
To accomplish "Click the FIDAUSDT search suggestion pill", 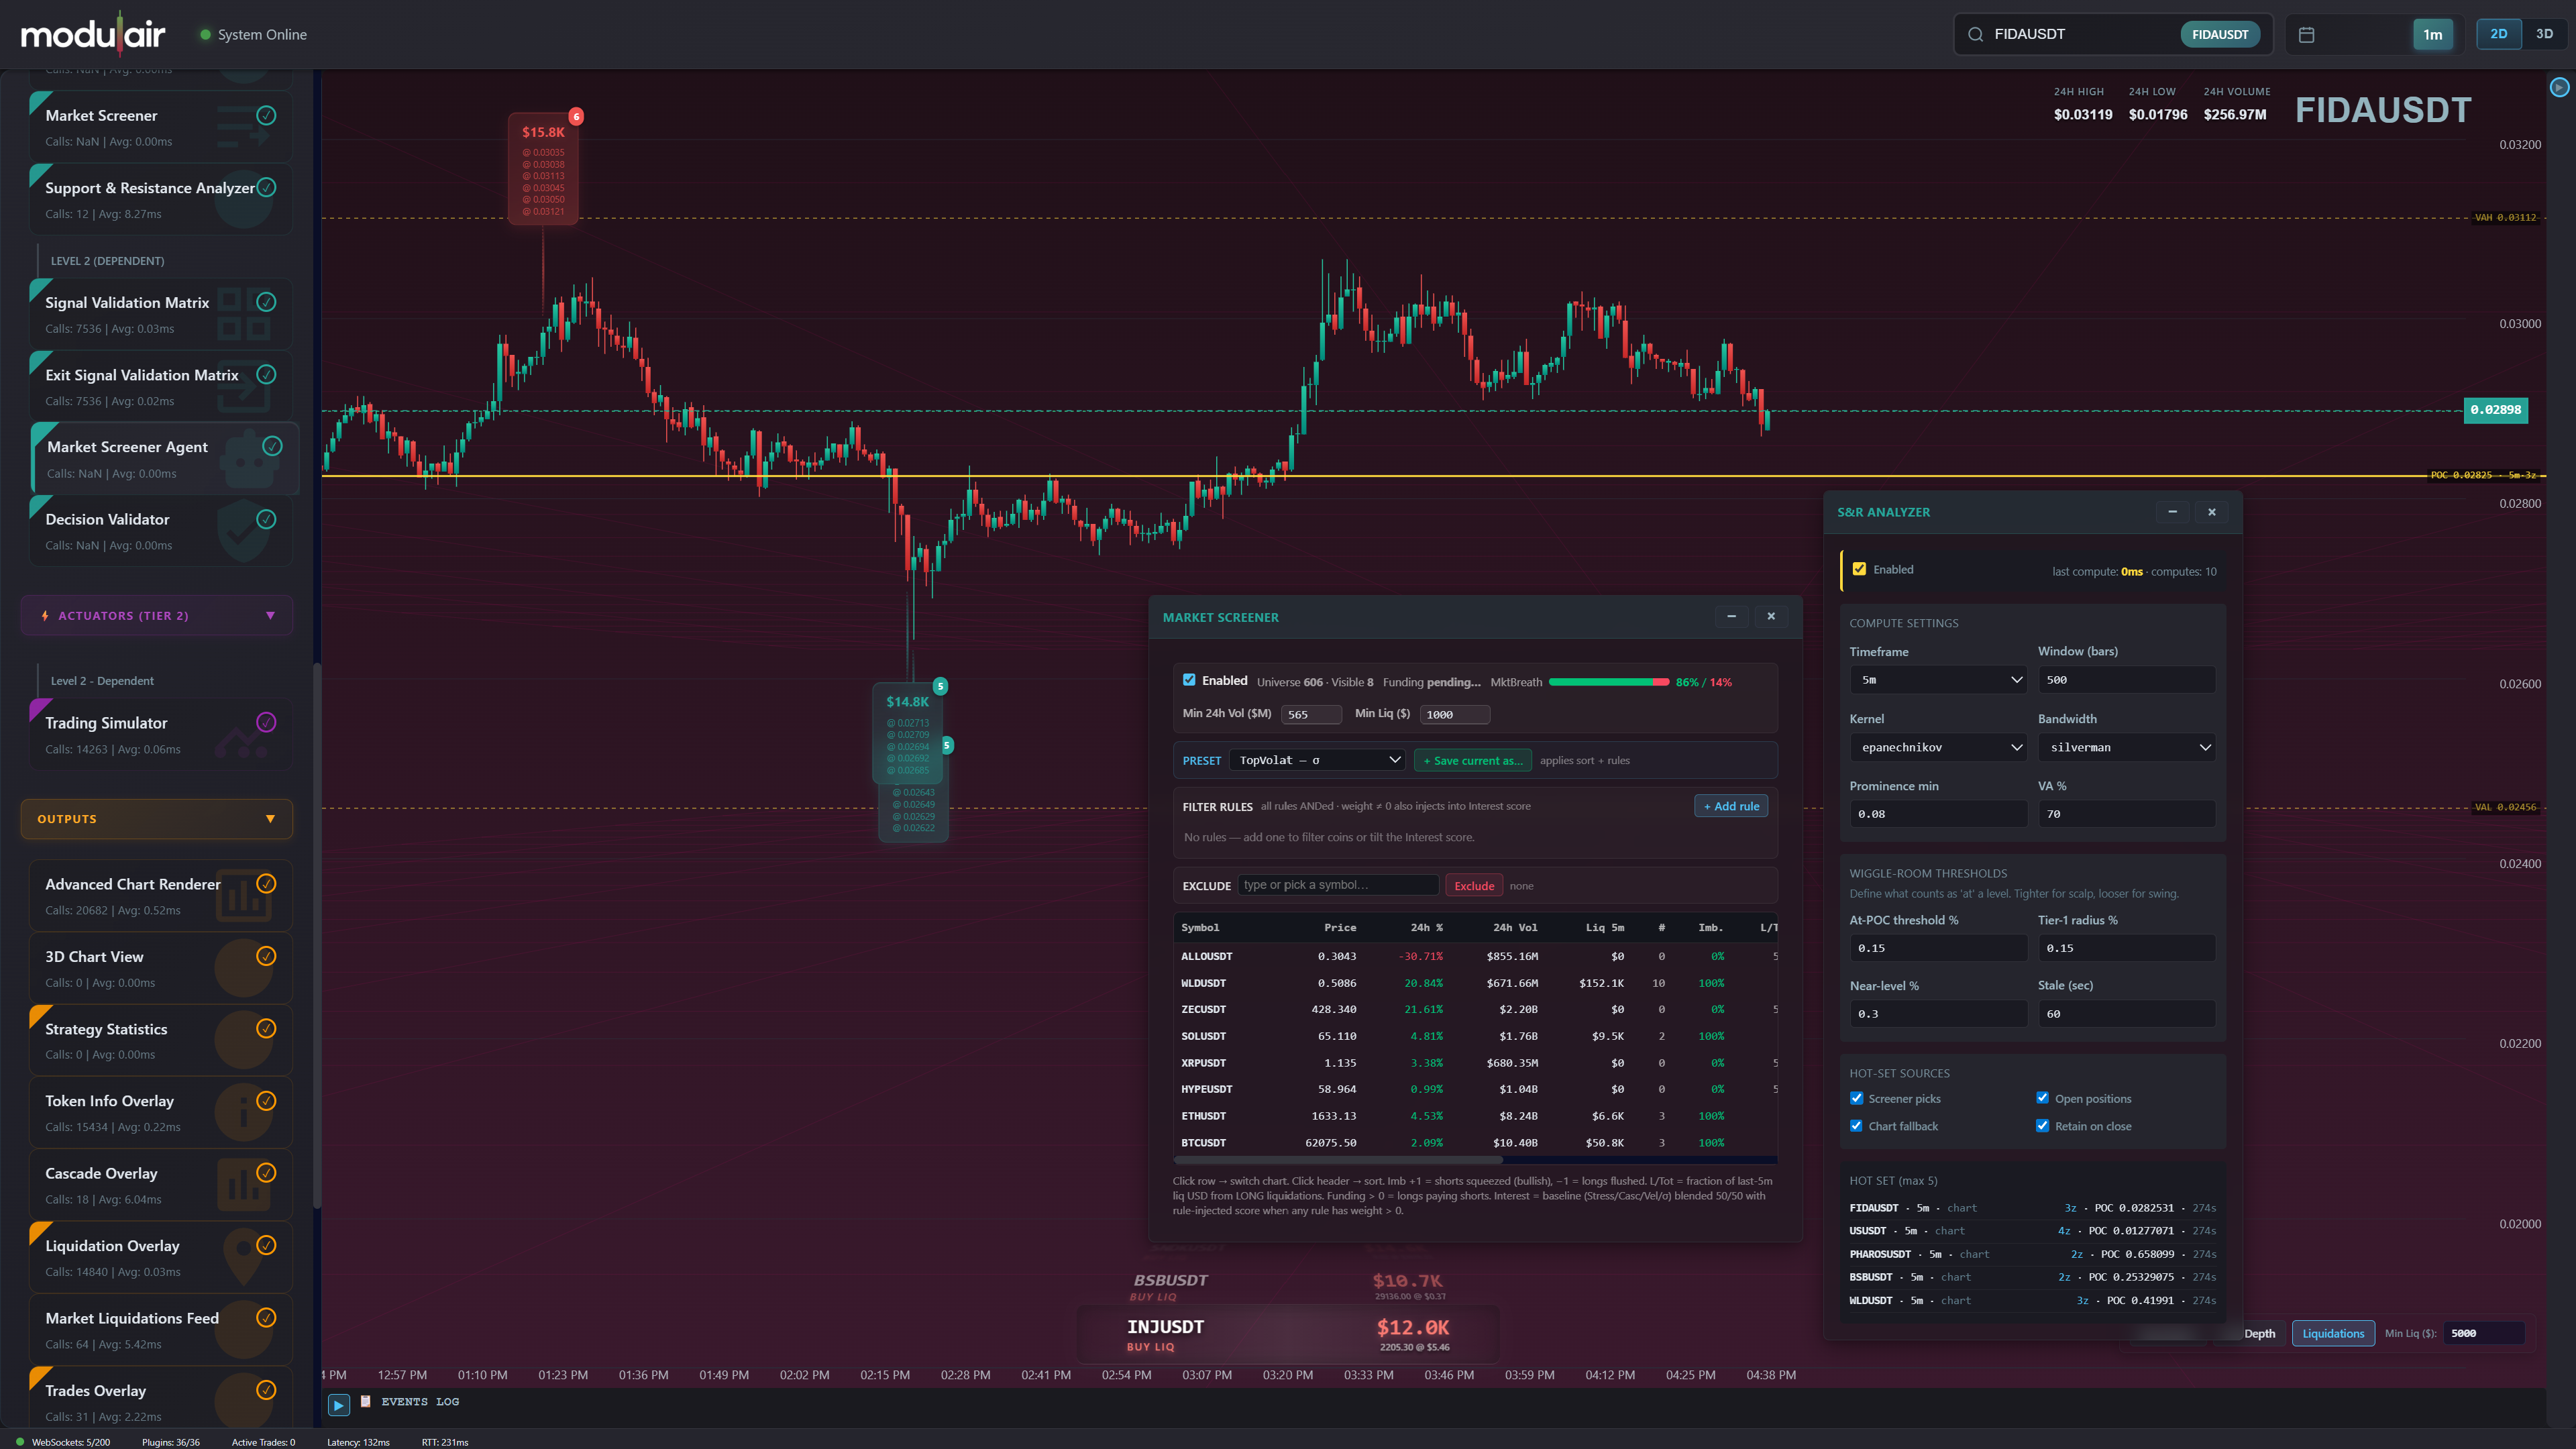I will click(x=2219, y=34).
